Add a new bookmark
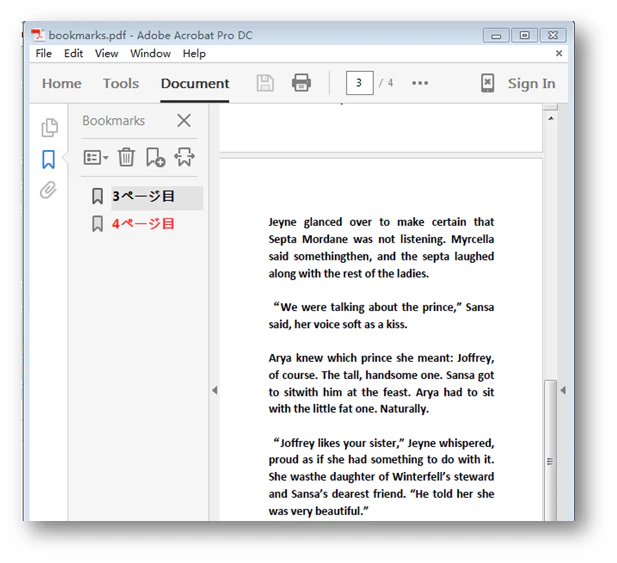This screenshot has width=617, height=563. 155,157
